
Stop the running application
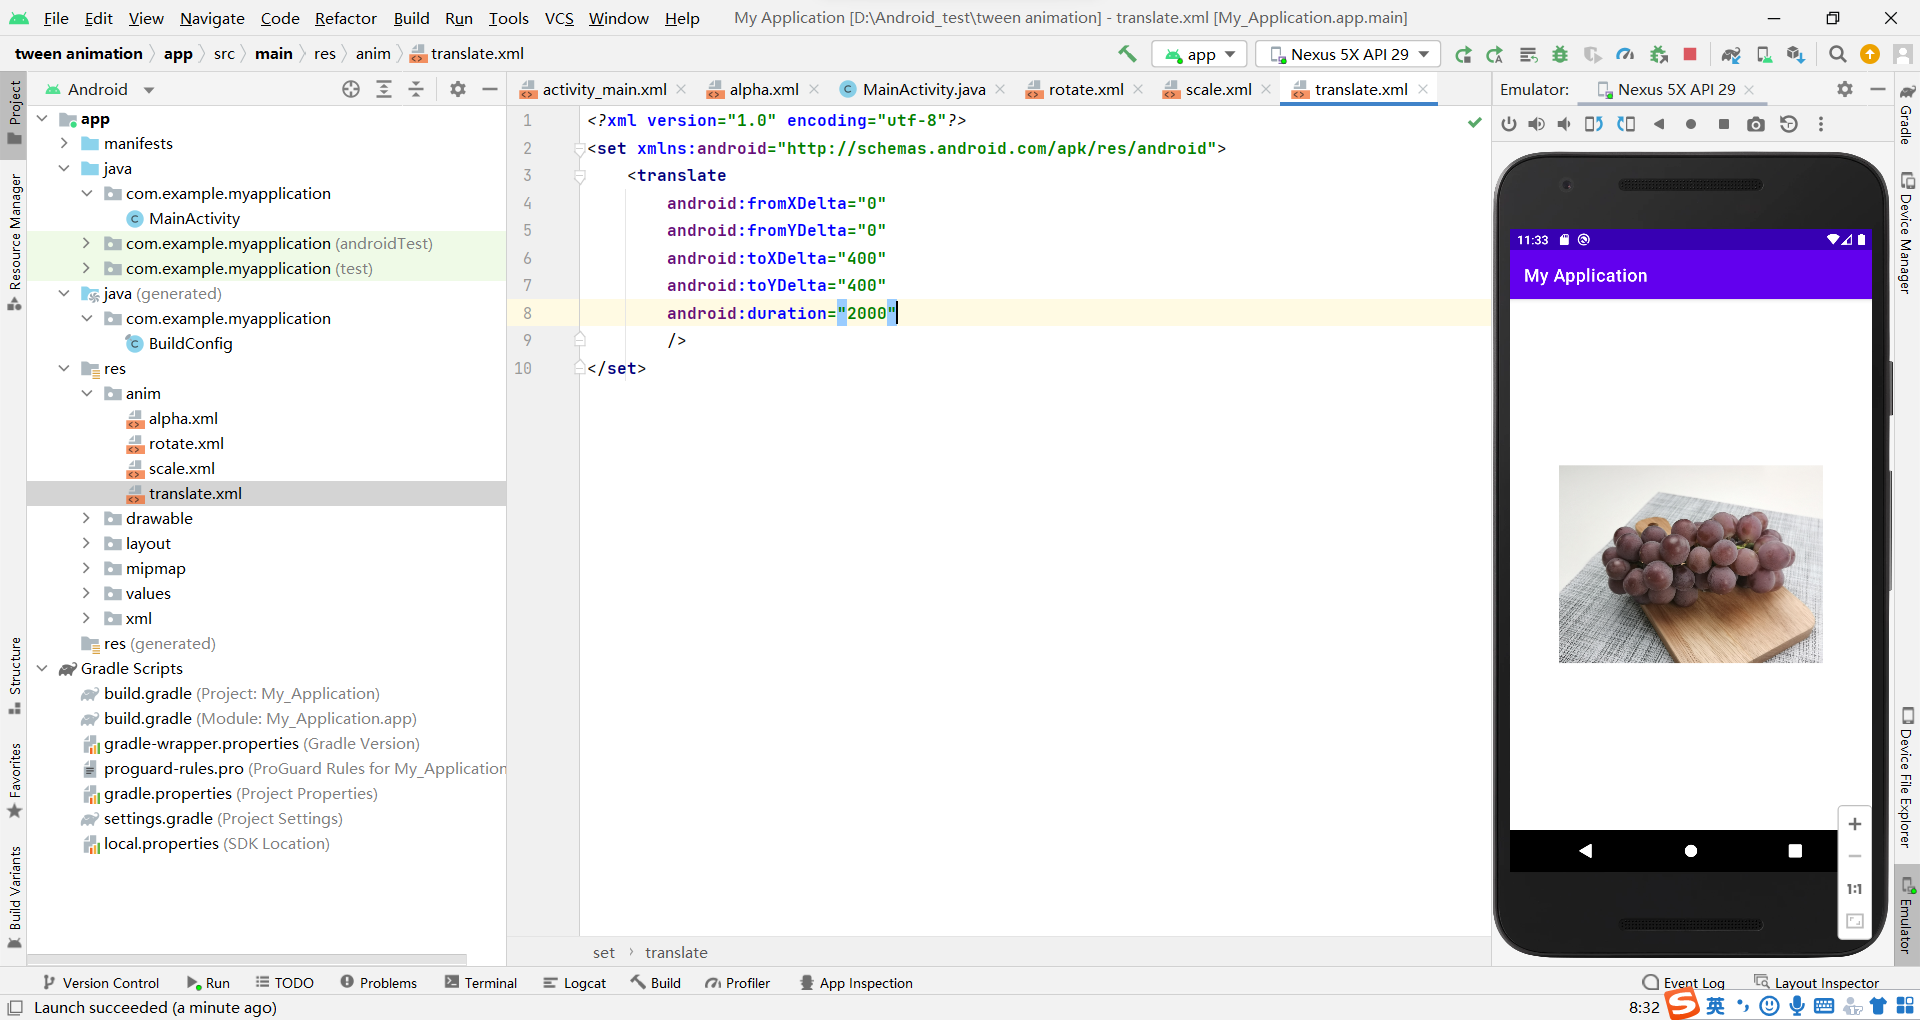[1691, 54]
